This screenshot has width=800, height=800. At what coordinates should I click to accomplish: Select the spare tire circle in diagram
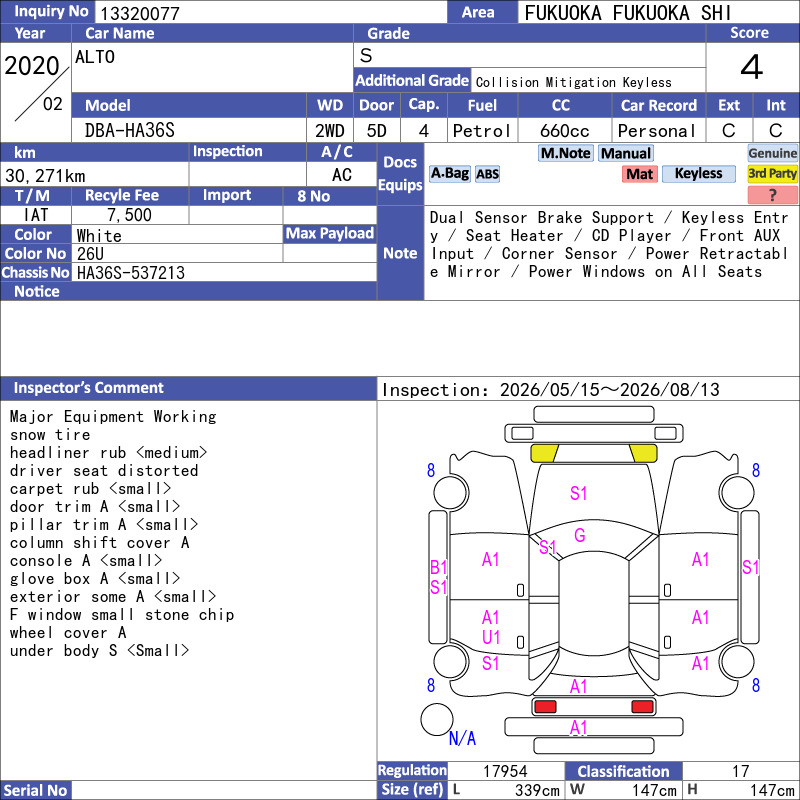[436, 719]
